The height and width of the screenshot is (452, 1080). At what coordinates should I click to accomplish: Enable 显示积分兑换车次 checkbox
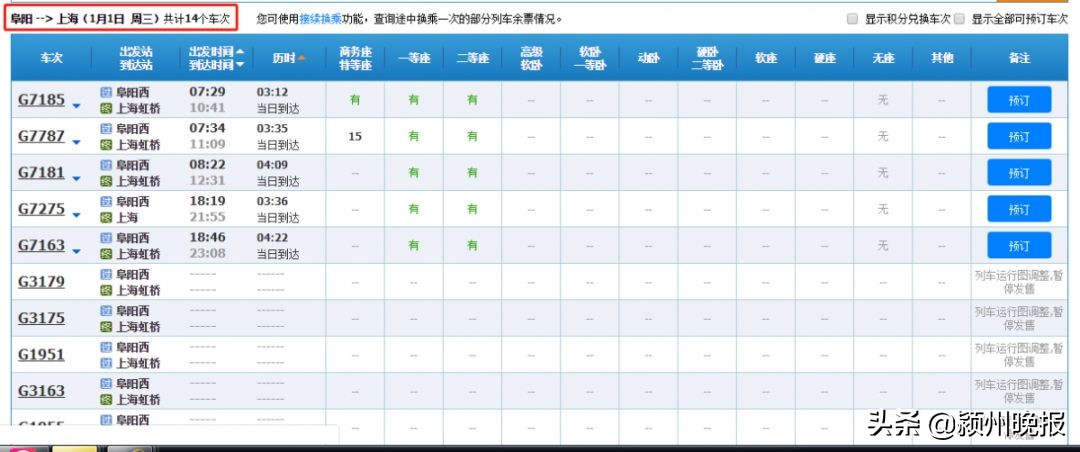853,19
